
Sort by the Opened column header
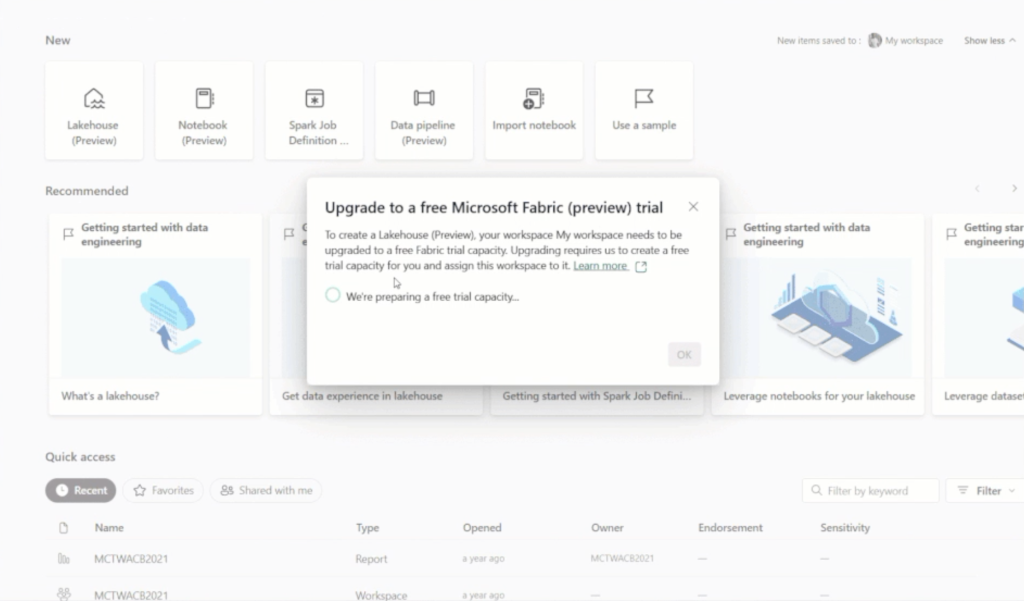(x=482, y=528)
